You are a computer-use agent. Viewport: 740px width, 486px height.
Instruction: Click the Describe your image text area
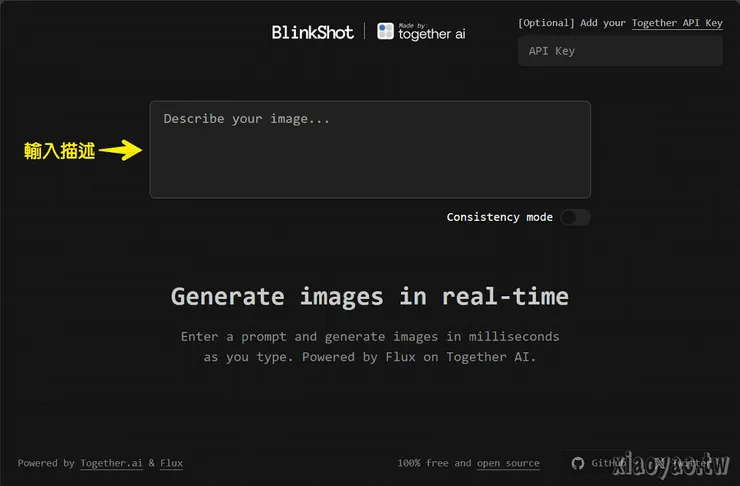(370, 149)
